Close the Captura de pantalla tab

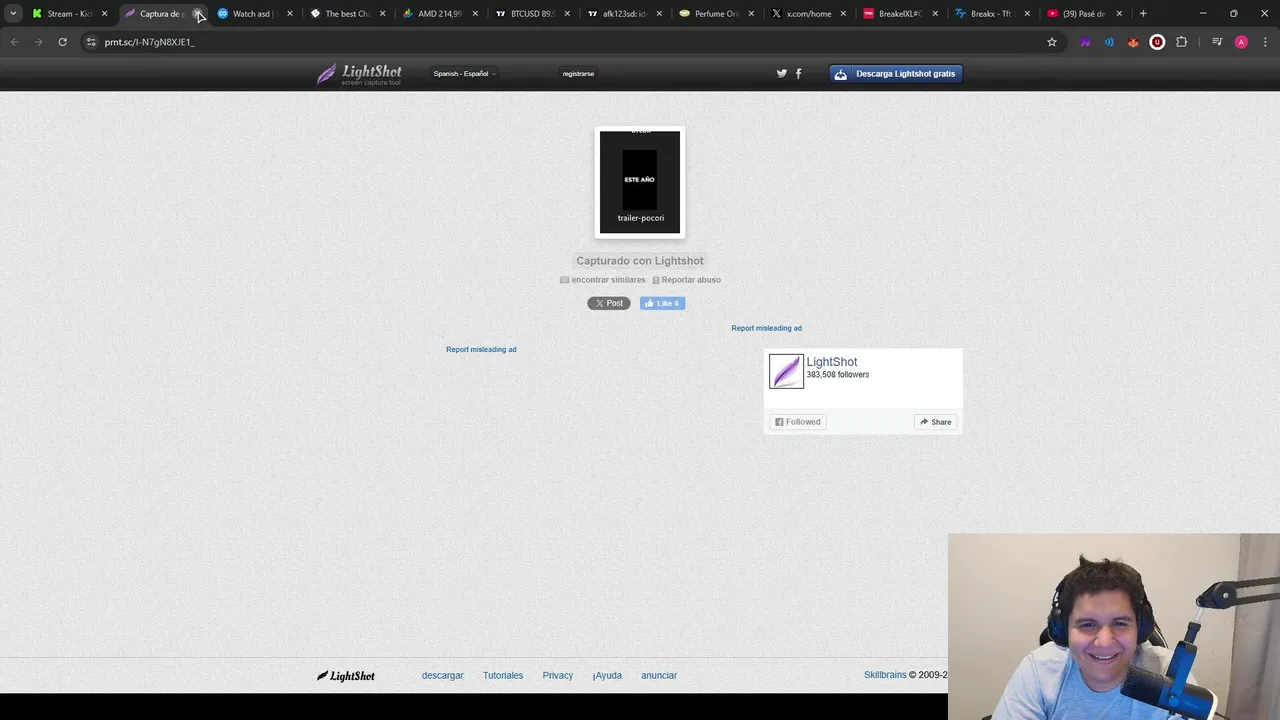(x=197, y=14)
